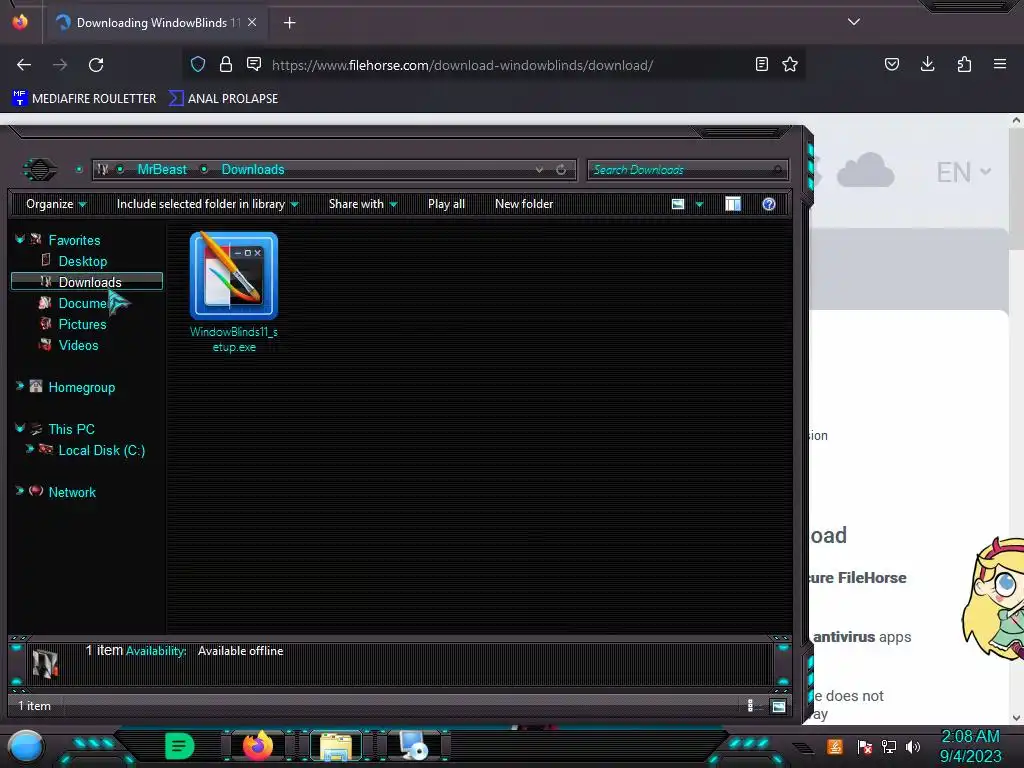The height and width of the screenshot is (768, 1024).
Task: Open Explorer help icon
Action: pyautogui.click(x=769, y=204)
